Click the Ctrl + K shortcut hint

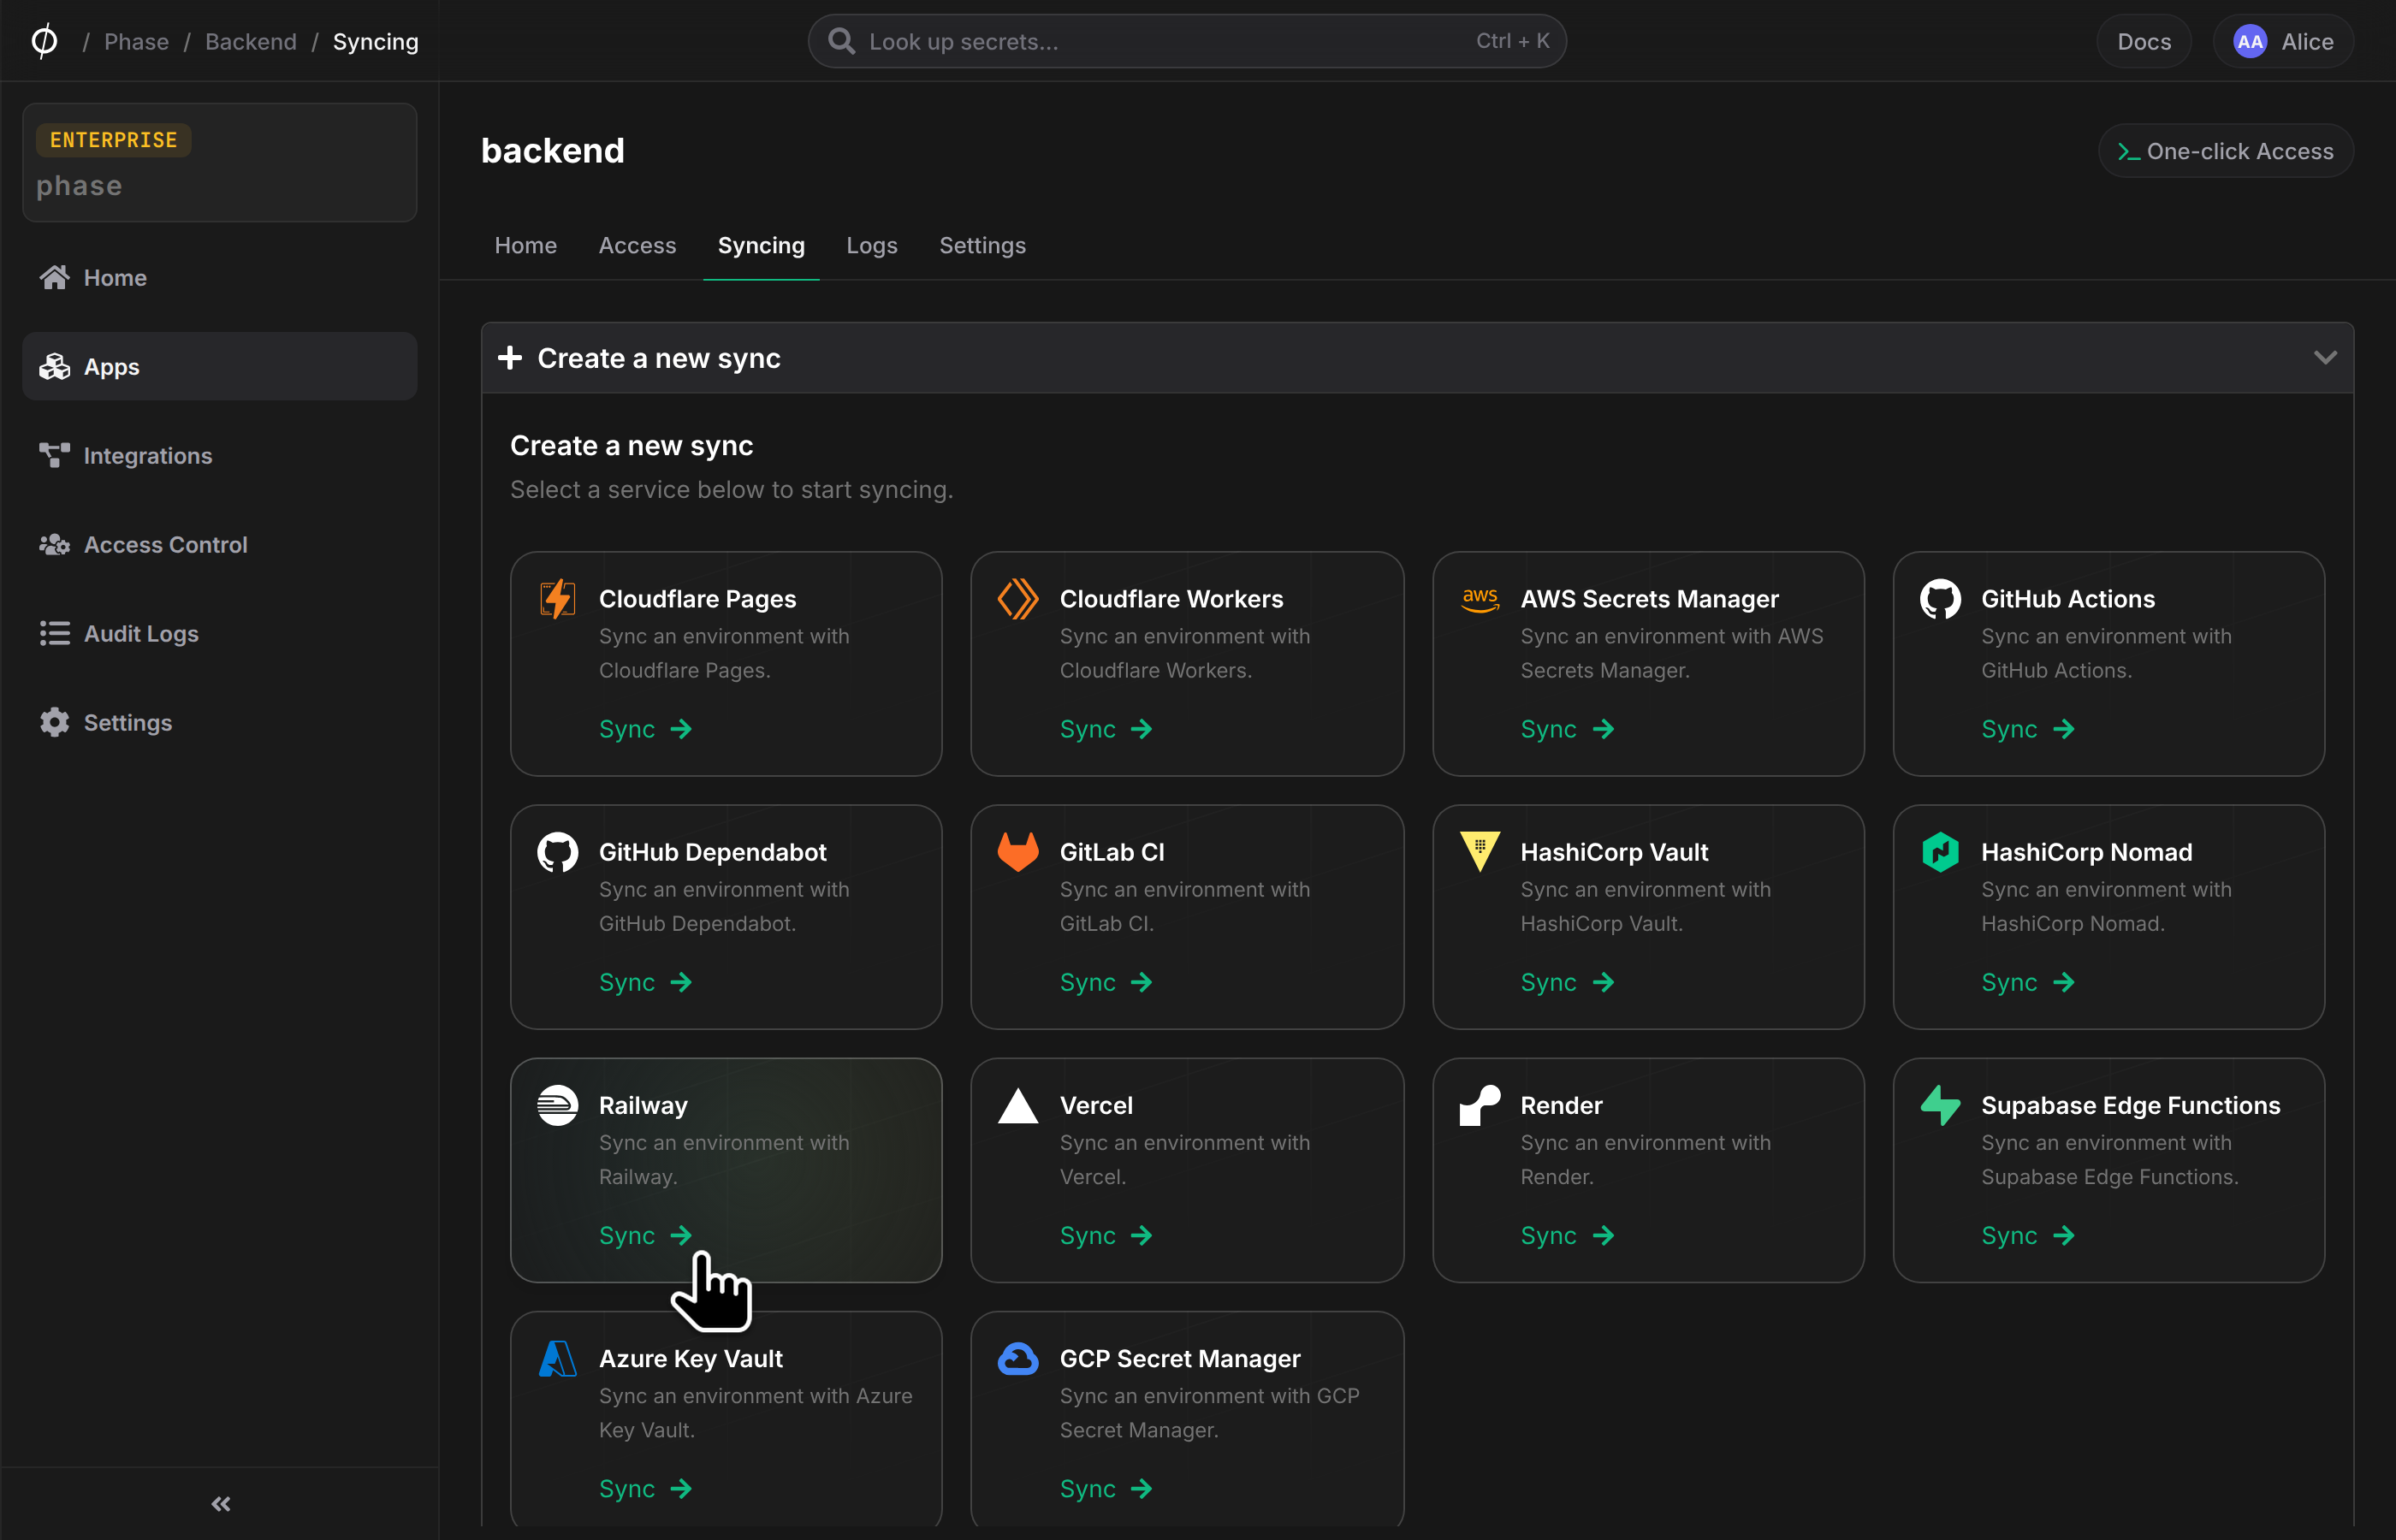[1512, 41]
